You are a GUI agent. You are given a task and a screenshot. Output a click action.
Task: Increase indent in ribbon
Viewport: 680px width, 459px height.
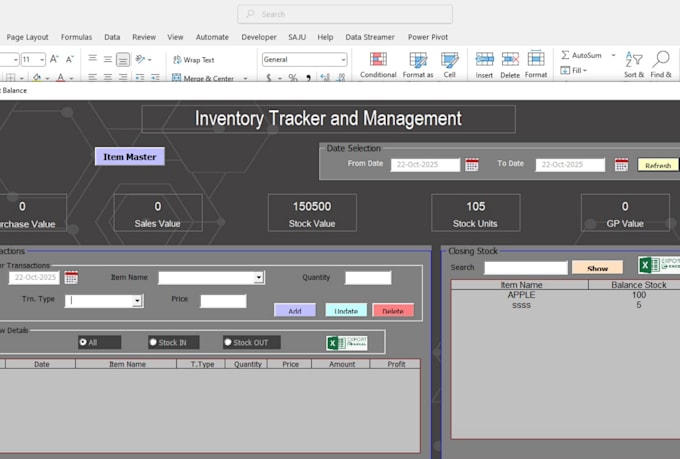(155, 77)
